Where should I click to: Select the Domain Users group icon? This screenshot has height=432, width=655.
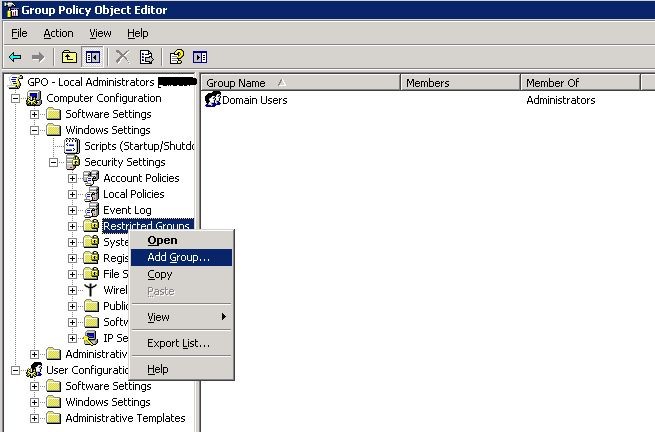[212, 99]
